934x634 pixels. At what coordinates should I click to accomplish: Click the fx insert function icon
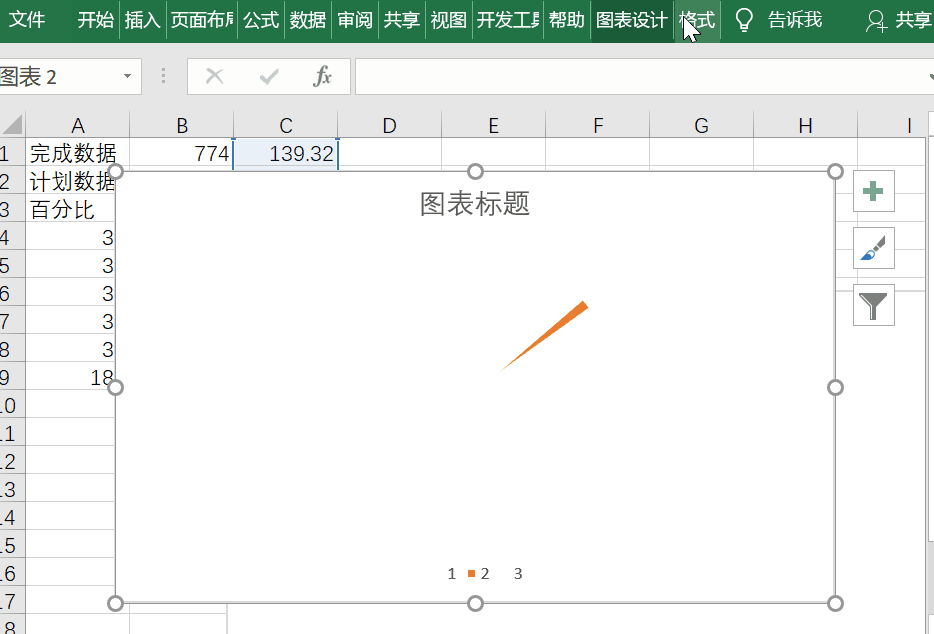click(x=322, y=76)
